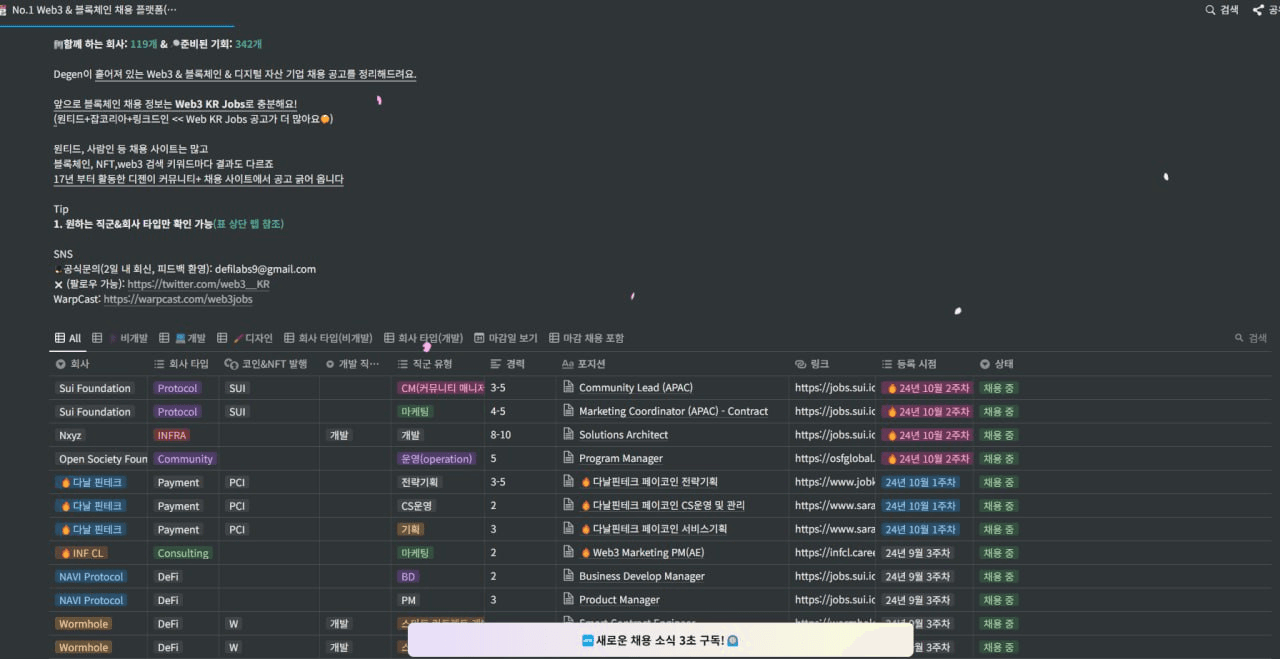Click the 전략기획 job type tag
This screenshot has width=1280, height=659.
tap(420, 482)
